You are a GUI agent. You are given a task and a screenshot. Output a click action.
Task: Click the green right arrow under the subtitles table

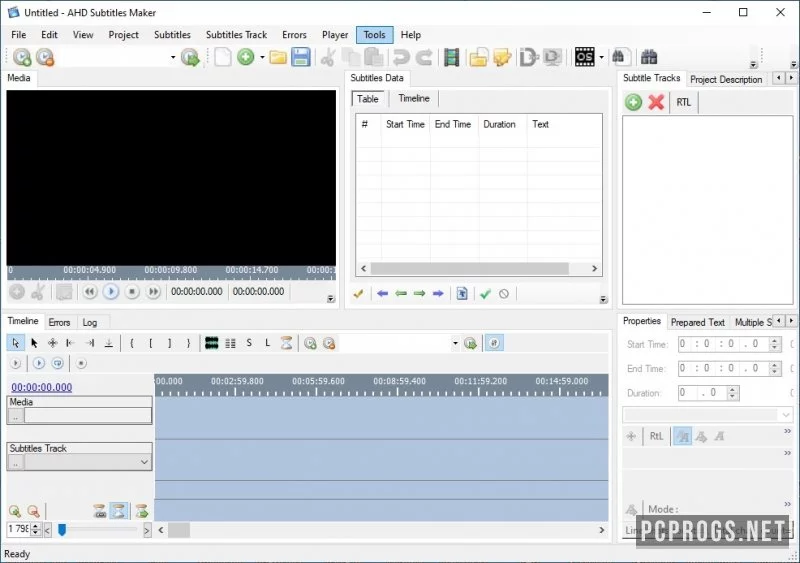[x=419, y=293]
